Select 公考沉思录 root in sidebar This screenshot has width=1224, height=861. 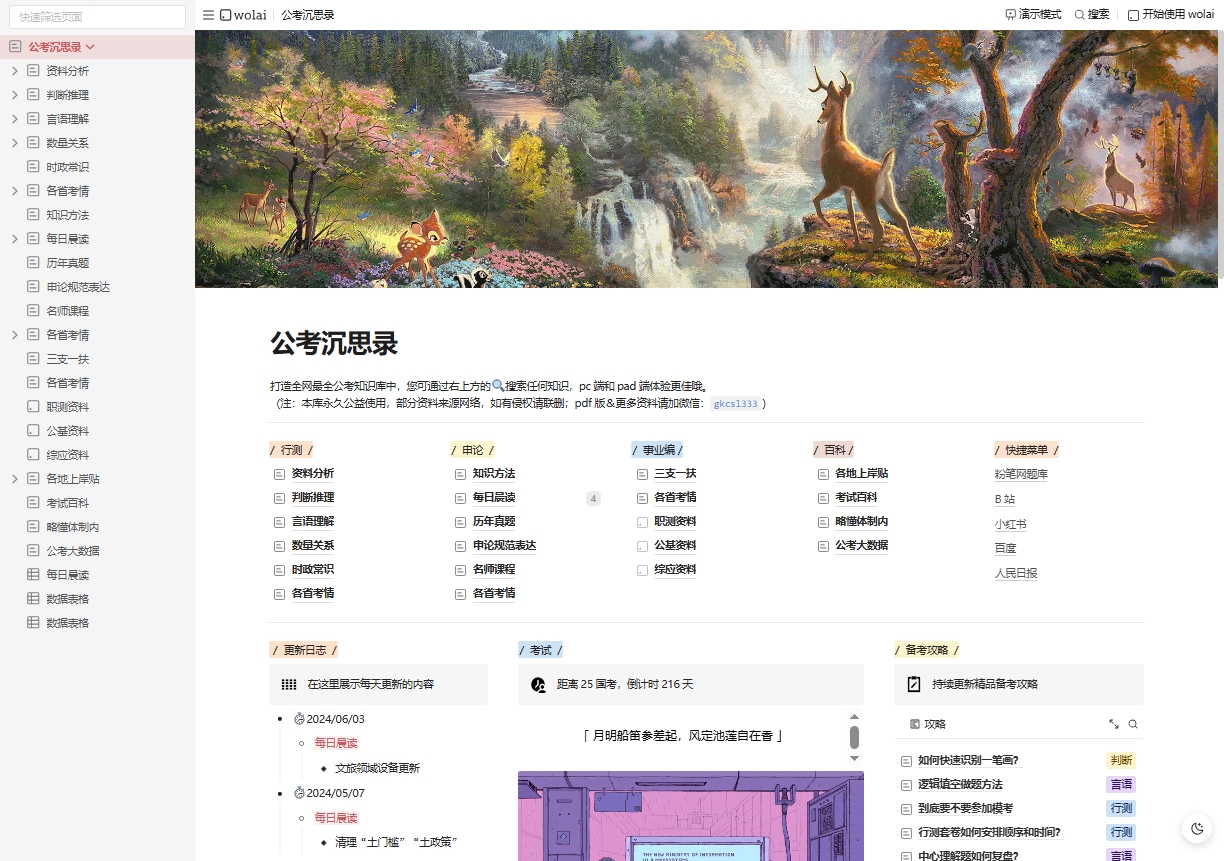tap(54, 47)
